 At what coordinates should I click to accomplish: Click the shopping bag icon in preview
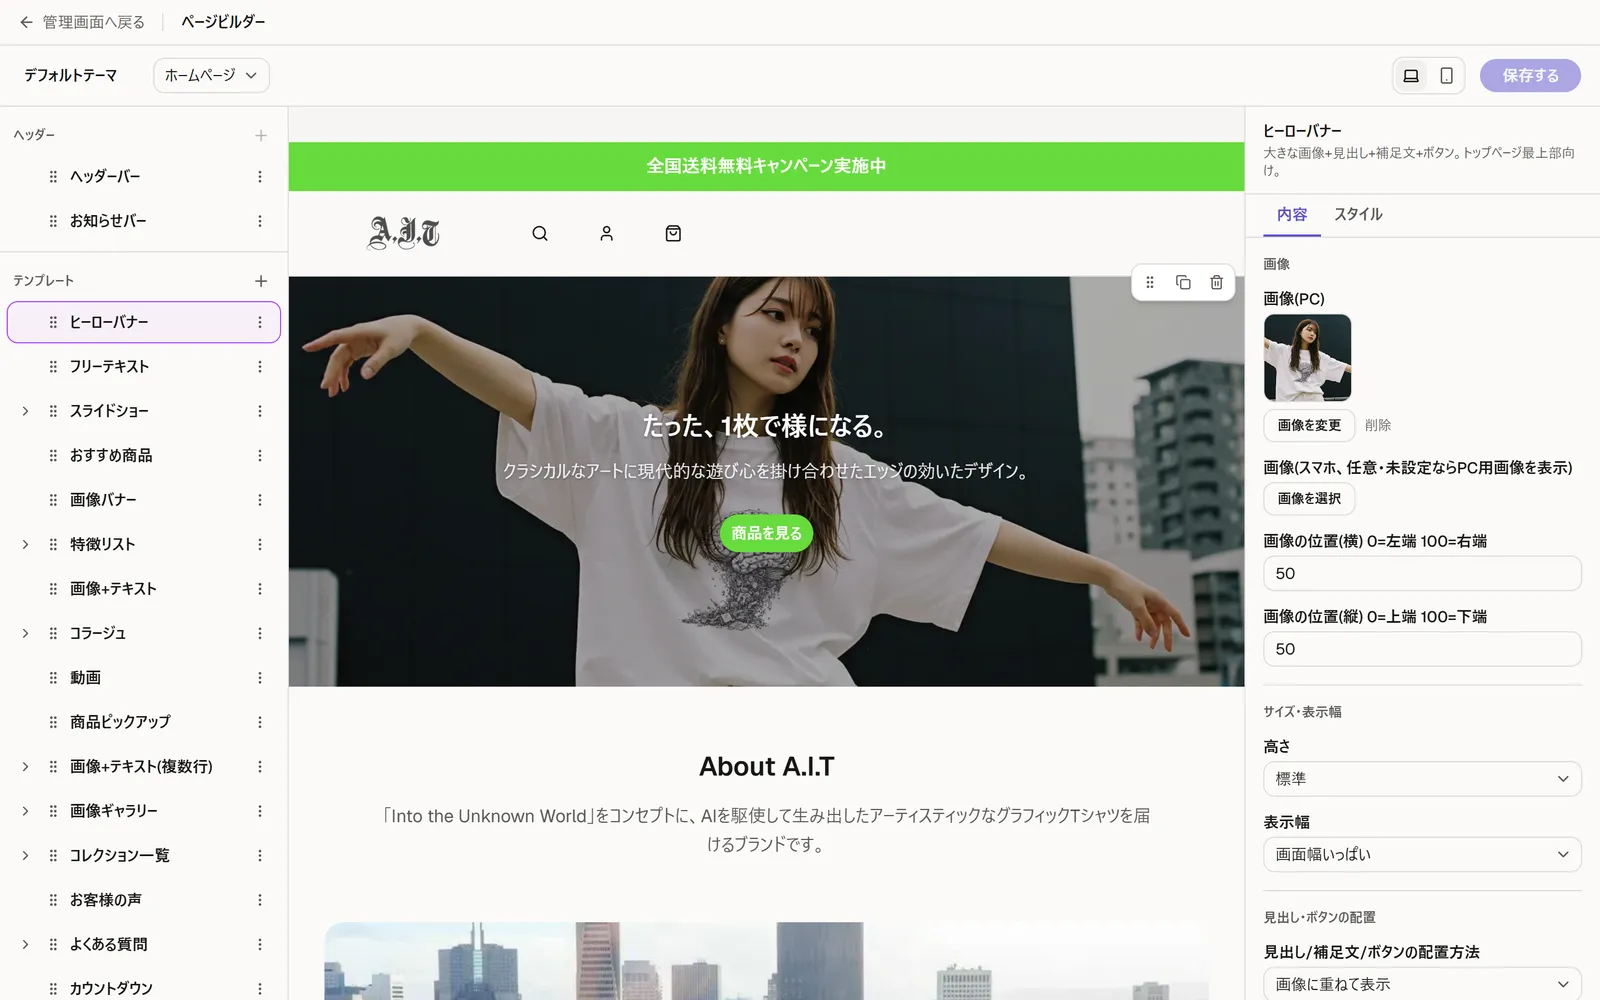click(x=673, y=234)
